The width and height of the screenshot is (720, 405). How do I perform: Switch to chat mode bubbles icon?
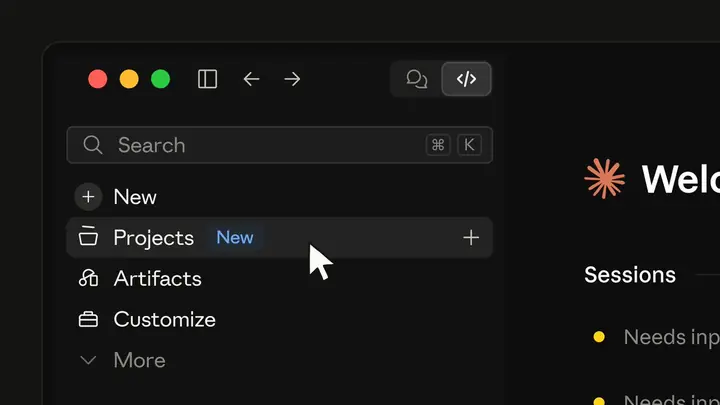point(416,79)
